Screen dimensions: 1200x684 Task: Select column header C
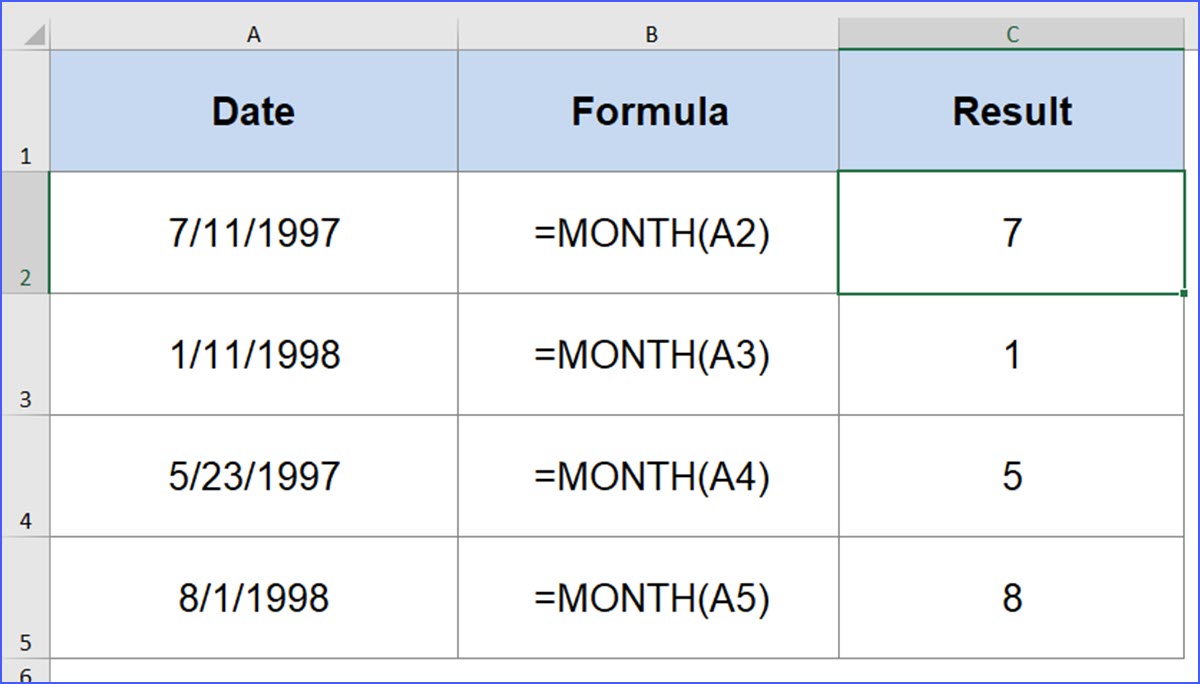tap(1012, 33)
